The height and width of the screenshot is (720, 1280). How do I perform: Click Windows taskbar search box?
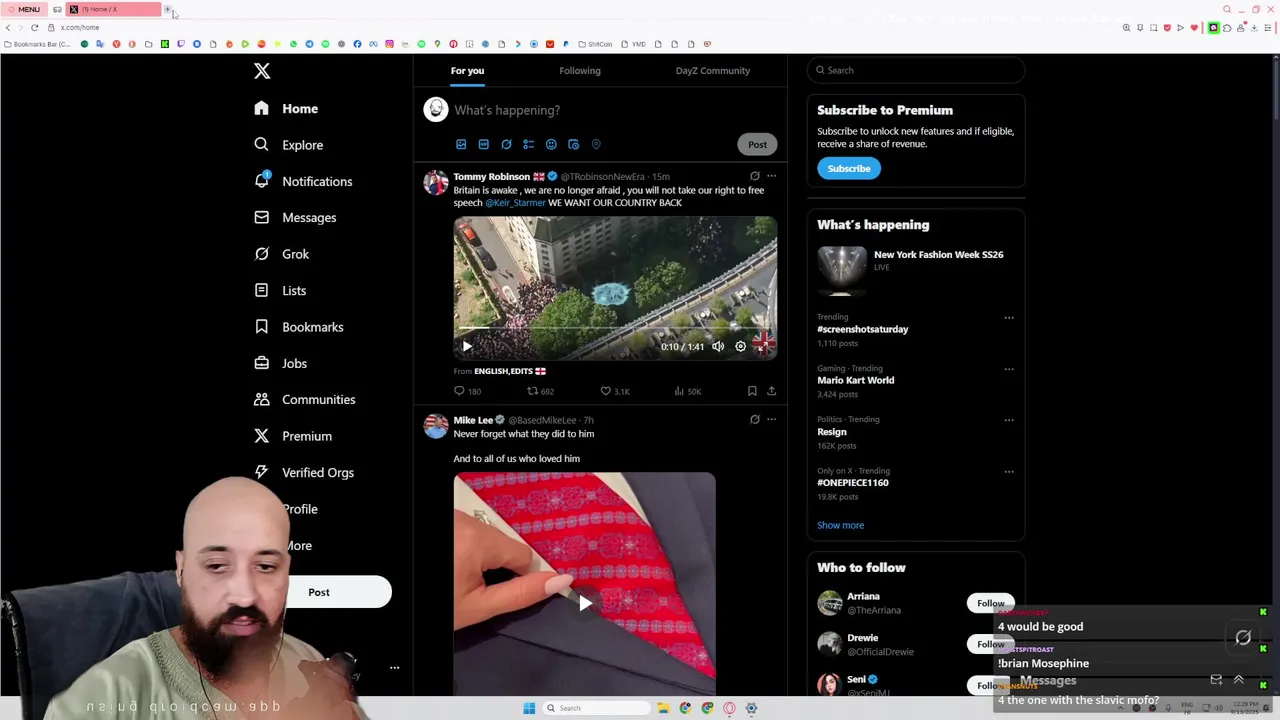click(596, 708)
